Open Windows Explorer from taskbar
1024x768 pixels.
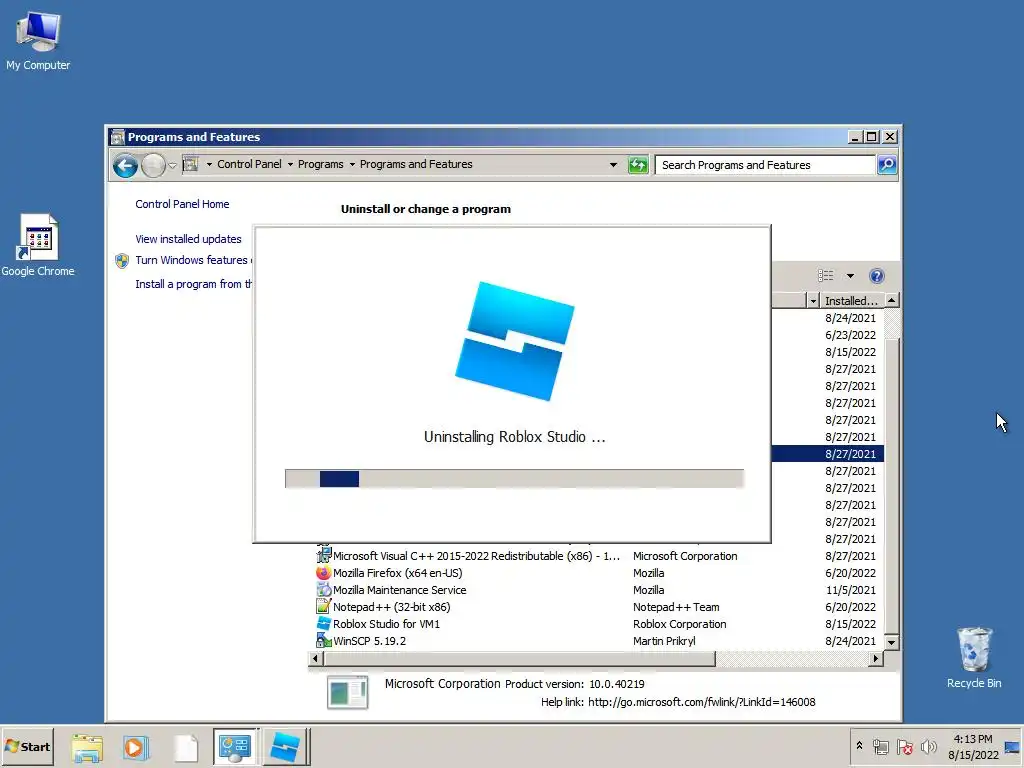[87, 747]
